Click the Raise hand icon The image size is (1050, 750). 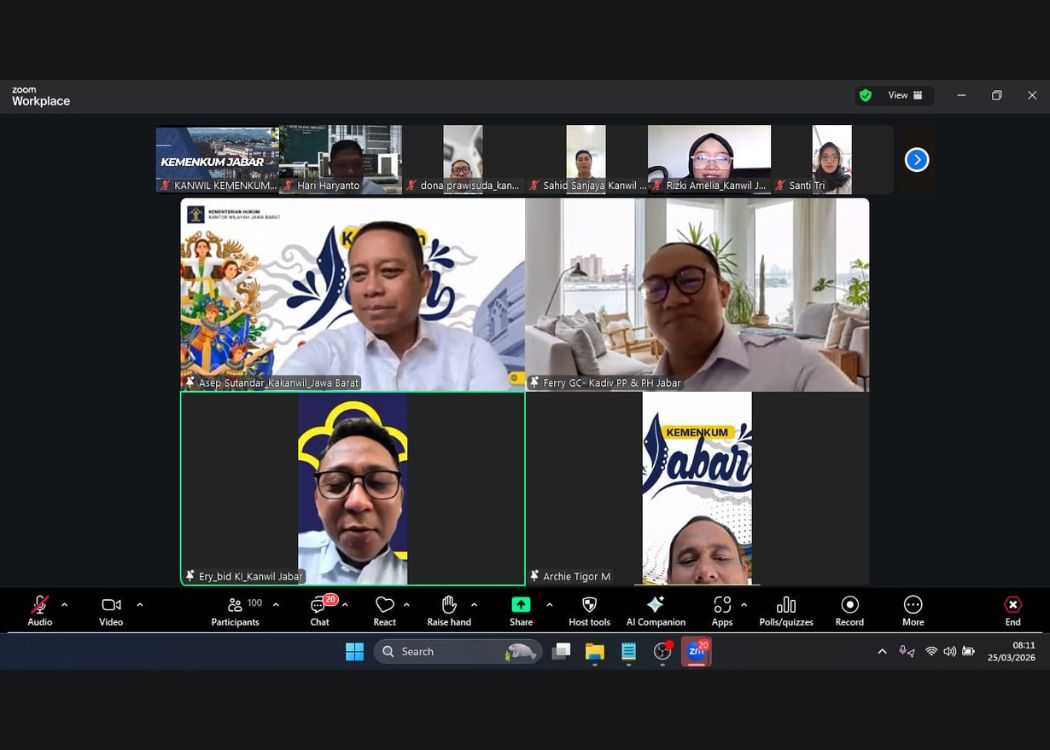point(449,610)
